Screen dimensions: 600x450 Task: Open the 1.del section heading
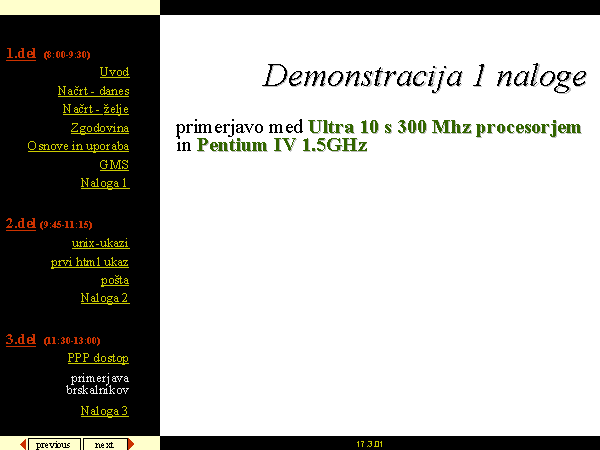(21, 54)
